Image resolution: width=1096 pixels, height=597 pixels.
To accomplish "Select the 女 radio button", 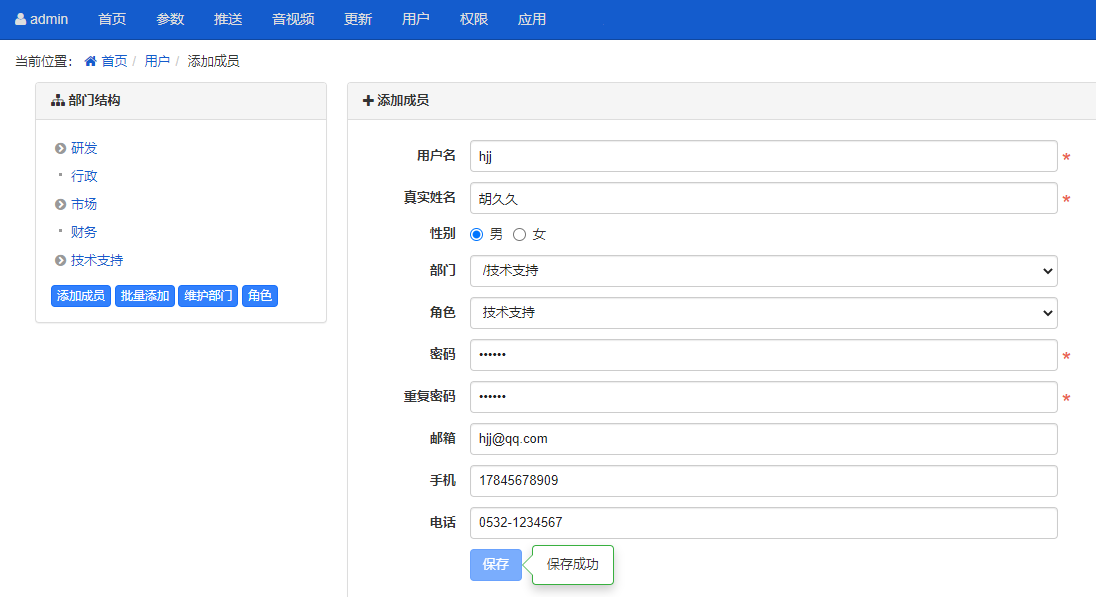I will [x=519, y=234].
